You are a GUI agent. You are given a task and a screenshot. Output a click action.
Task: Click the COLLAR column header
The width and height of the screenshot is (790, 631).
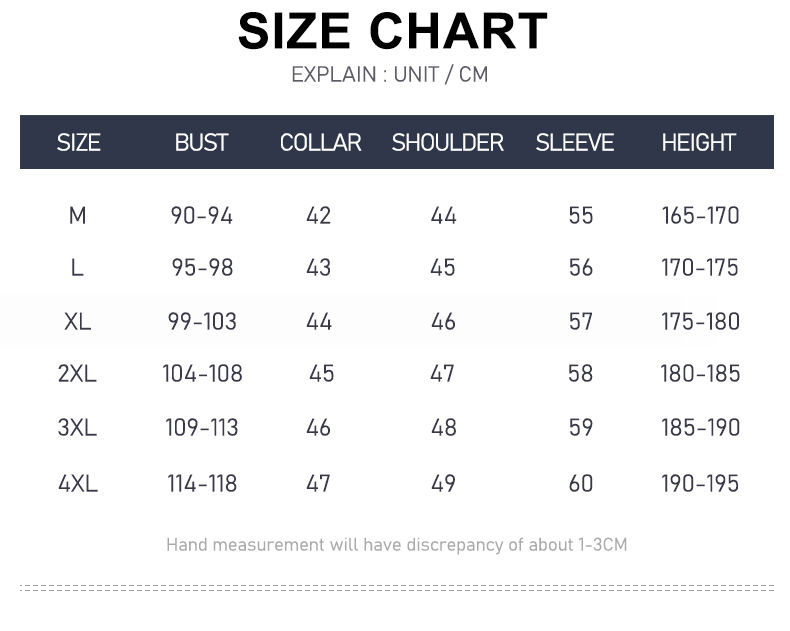click(320, 143)
